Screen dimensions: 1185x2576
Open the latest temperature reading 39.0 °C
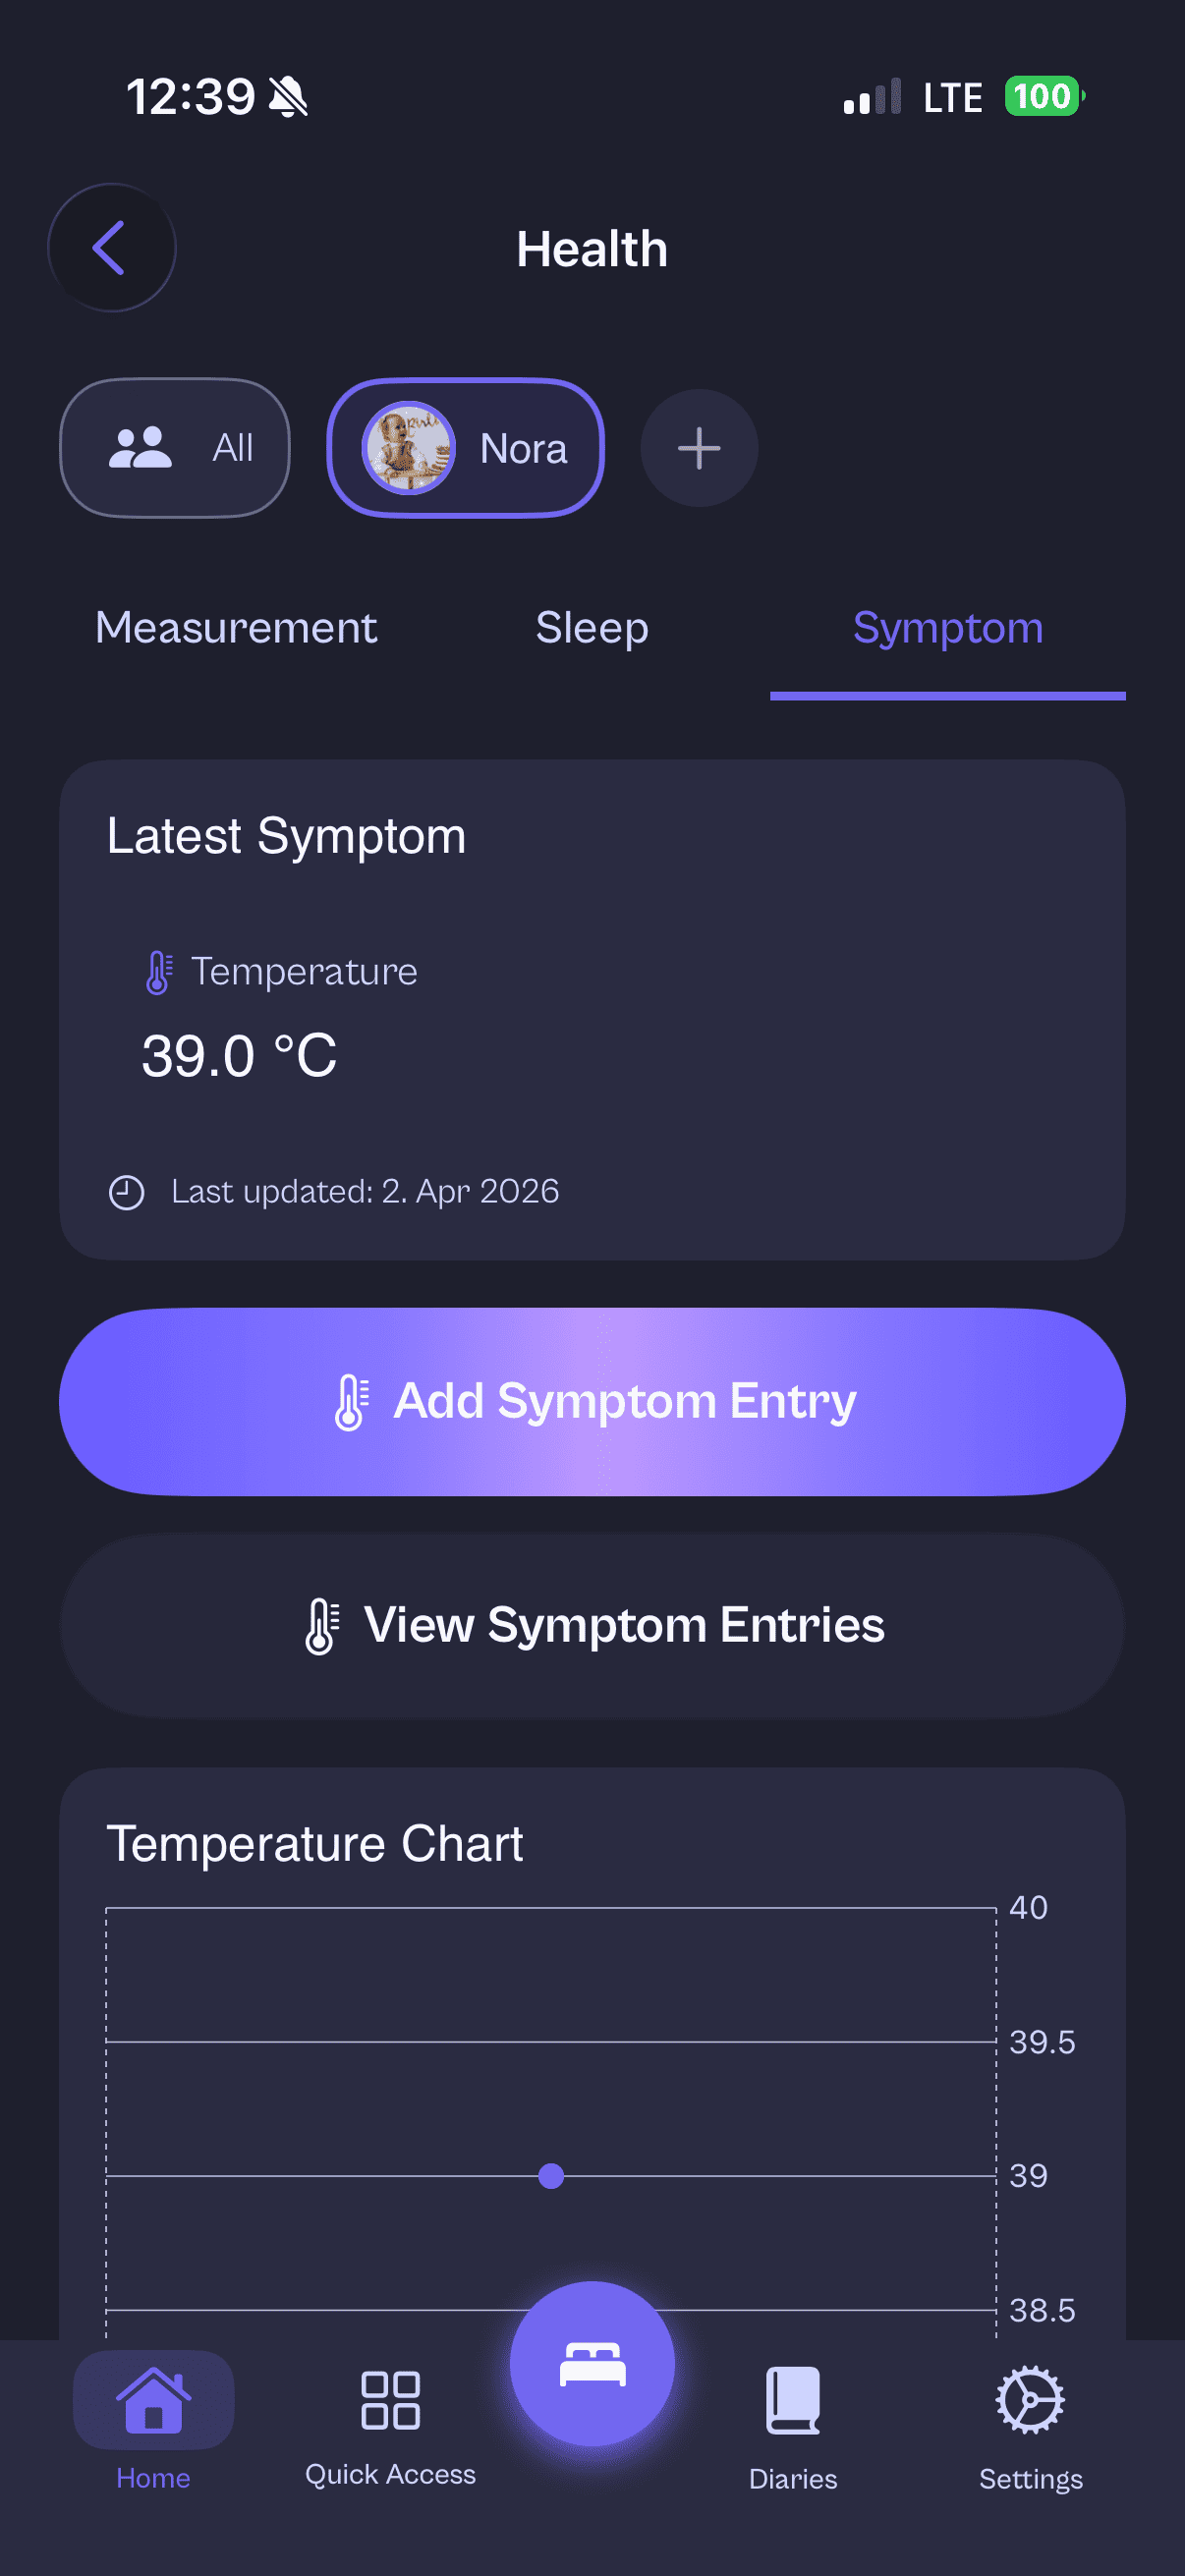239,1056
